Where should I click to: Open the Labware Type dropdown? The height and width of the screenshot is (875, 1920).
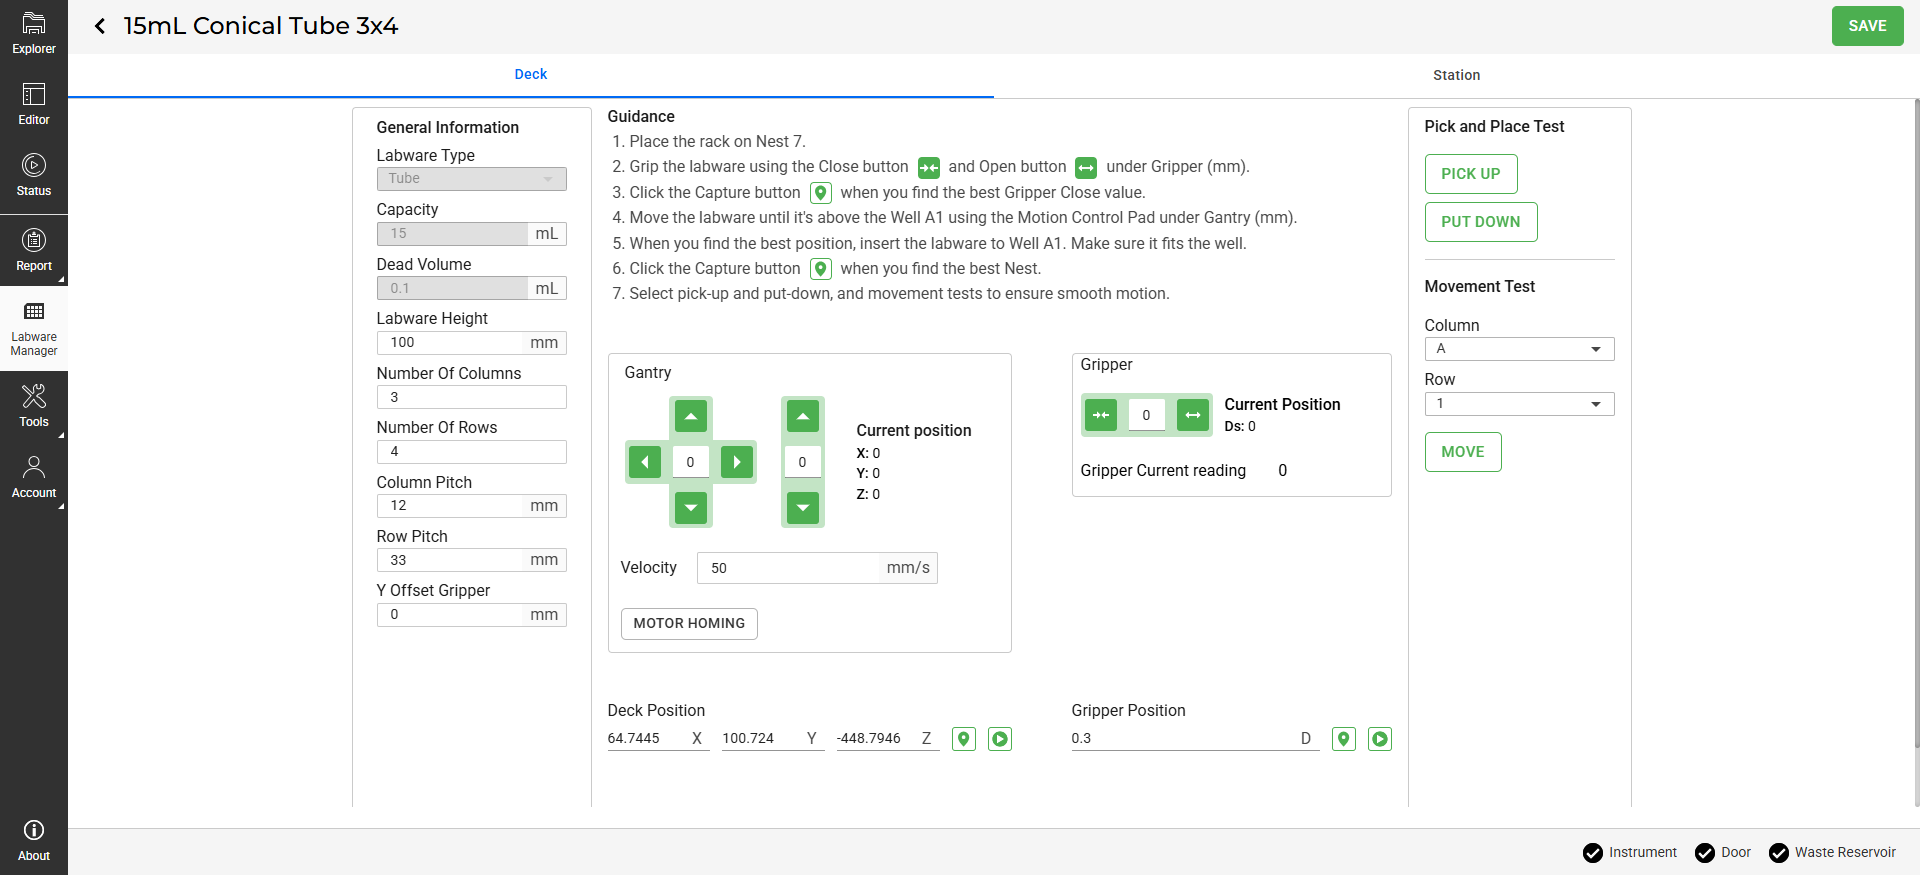471,179
